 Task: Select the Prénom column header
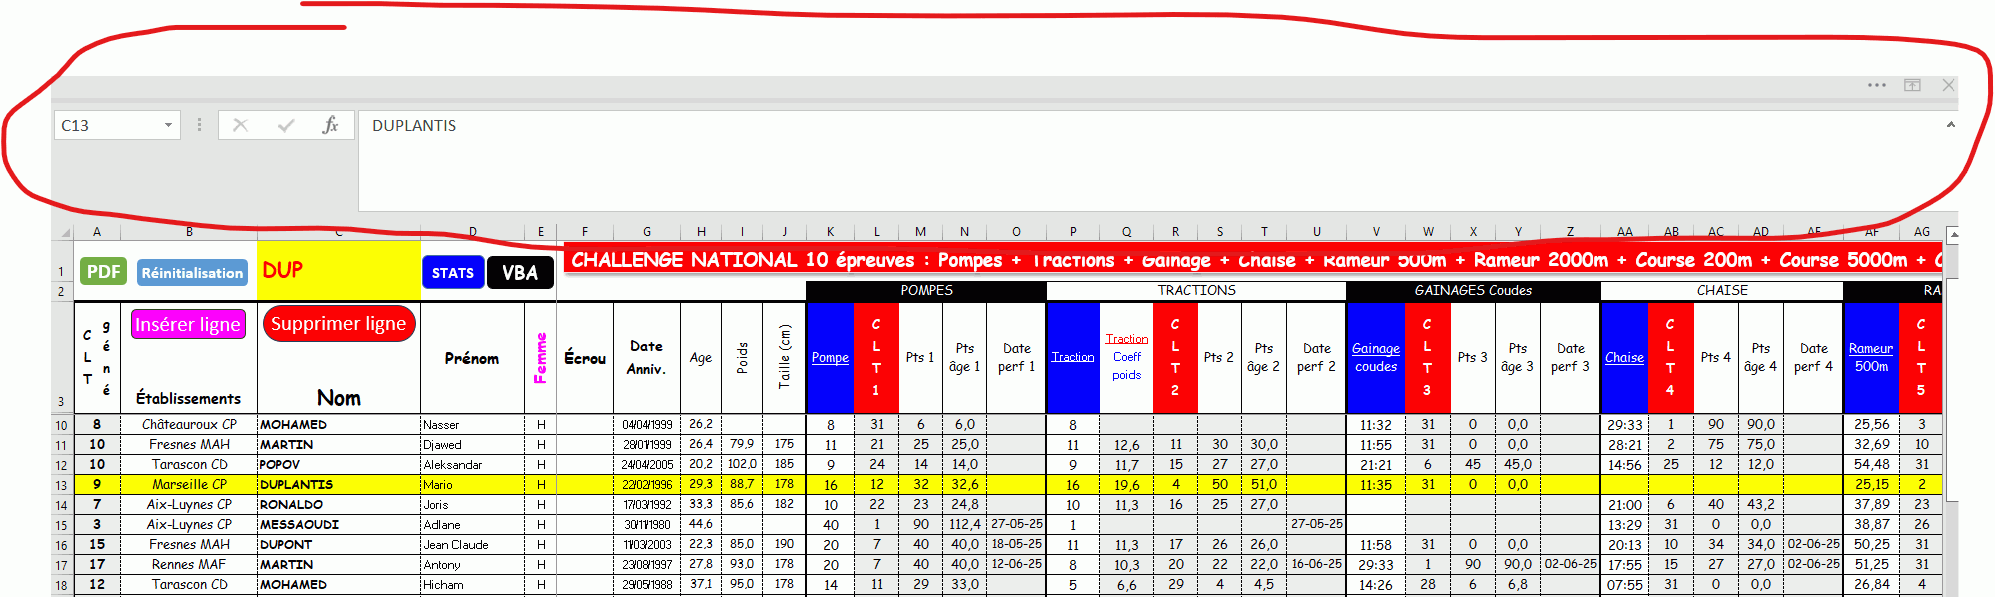(472, 358)
